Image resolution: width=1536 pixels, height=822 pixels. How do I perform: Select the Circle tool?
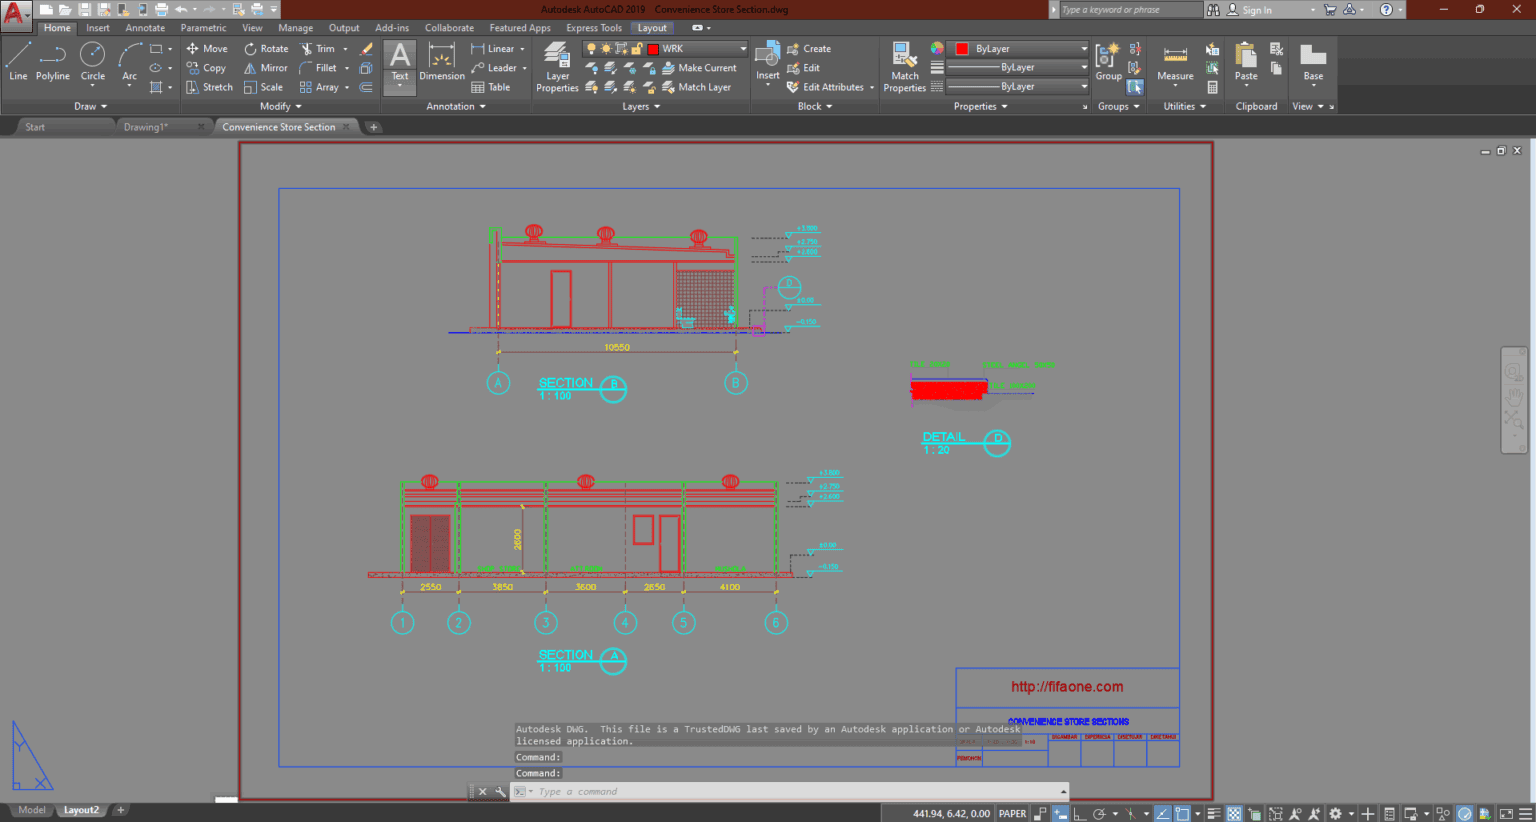(x=92, y=62)
